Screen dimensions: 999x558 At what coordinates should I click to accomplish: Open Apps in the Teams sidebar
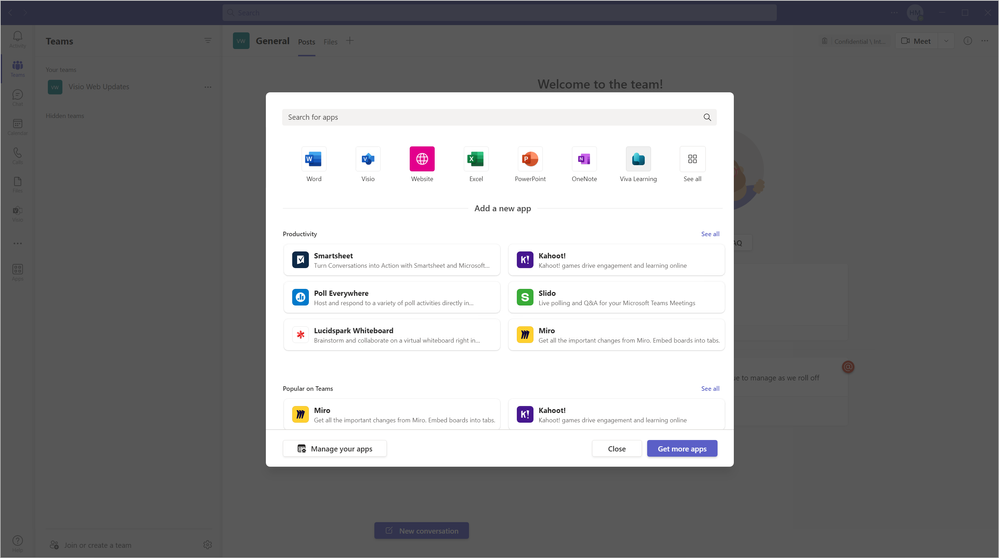[x=17, y=272]
